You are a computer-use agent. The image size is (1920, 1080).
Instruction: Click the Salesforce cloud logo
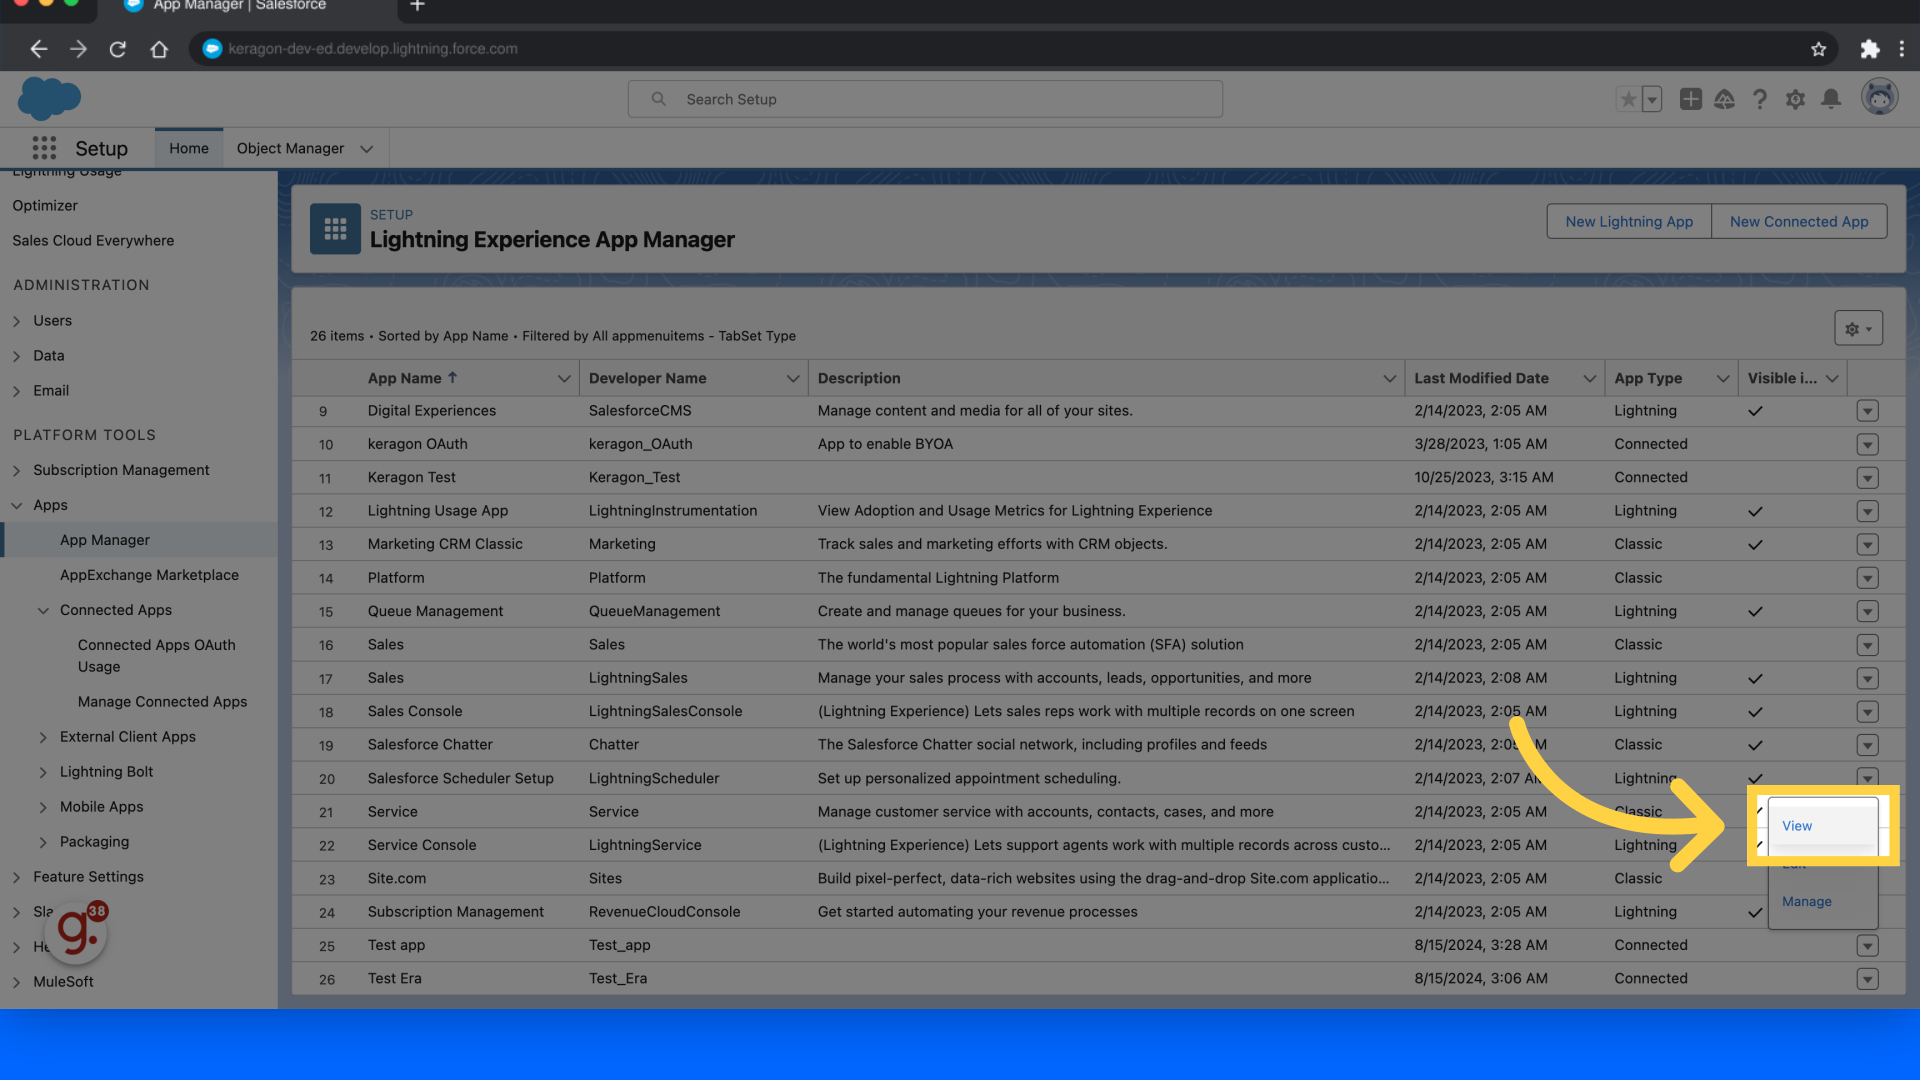[49, 98]
